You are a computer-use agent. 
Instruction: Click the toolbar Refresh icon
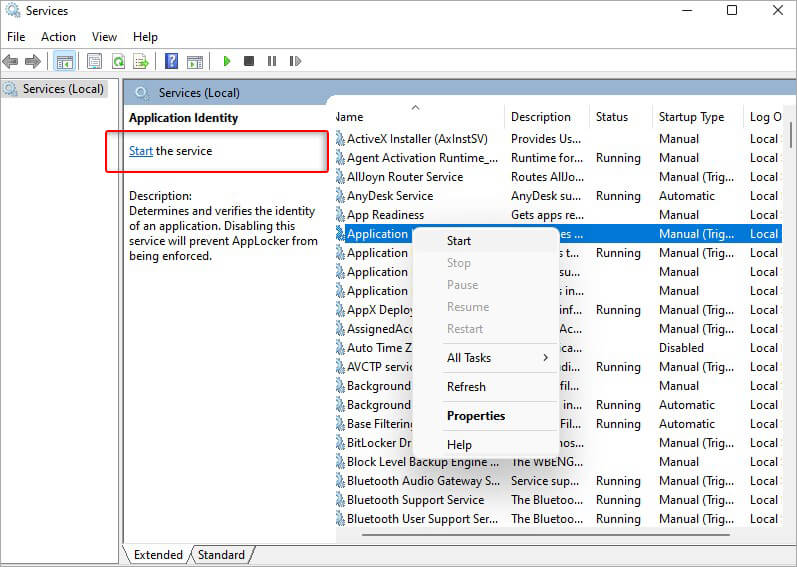point(118,61)
